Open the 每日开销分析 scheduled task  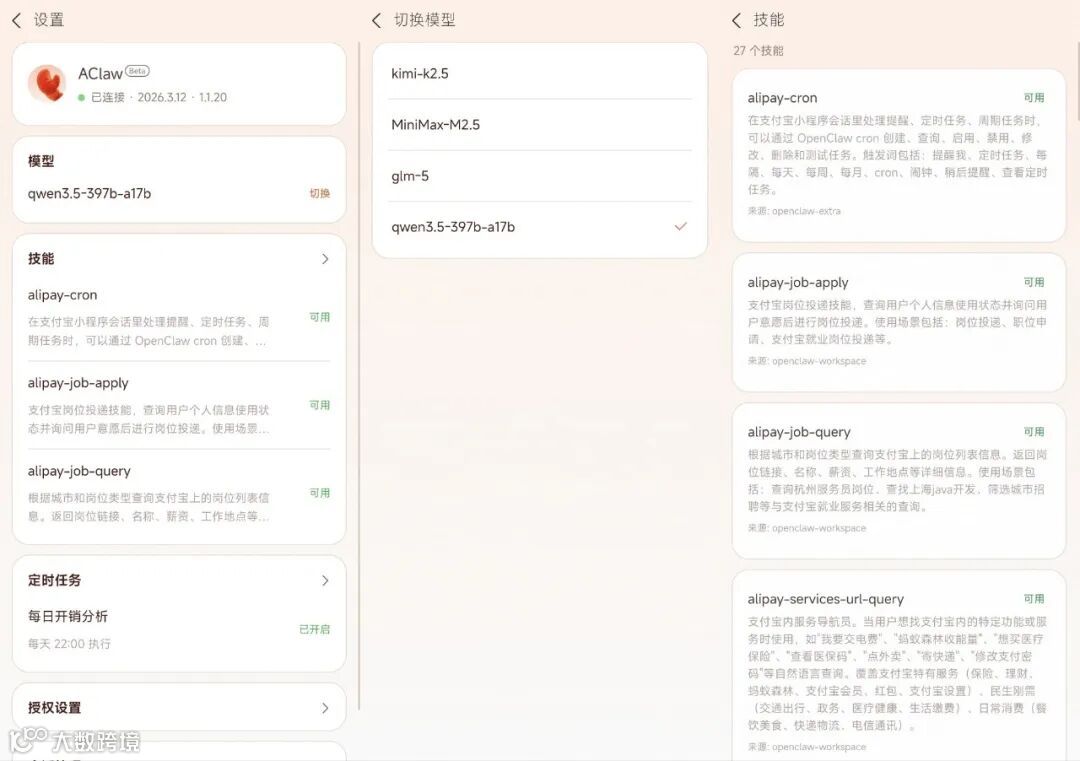tap(179, 629)
